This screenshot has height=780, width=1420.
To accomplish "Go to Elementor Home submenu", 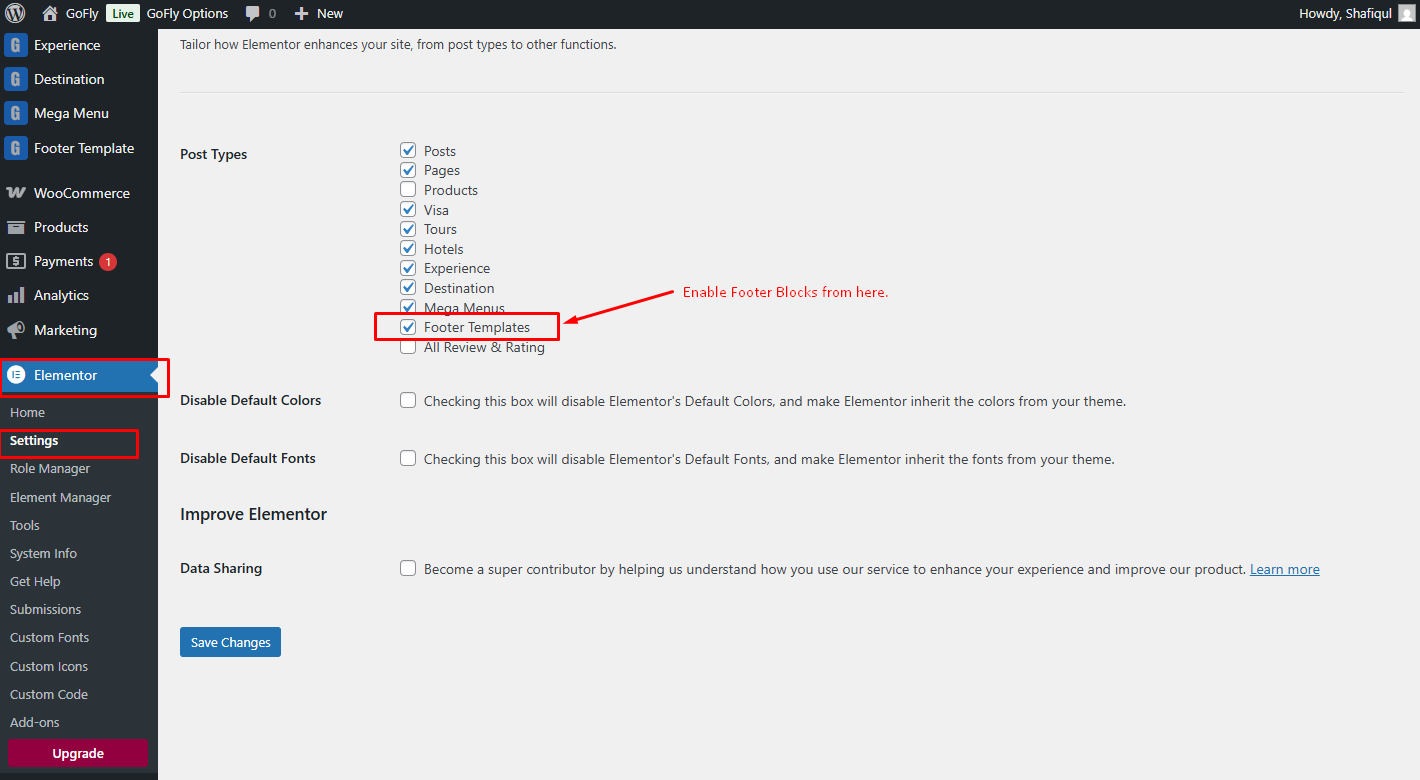I will tap(27, 412).
